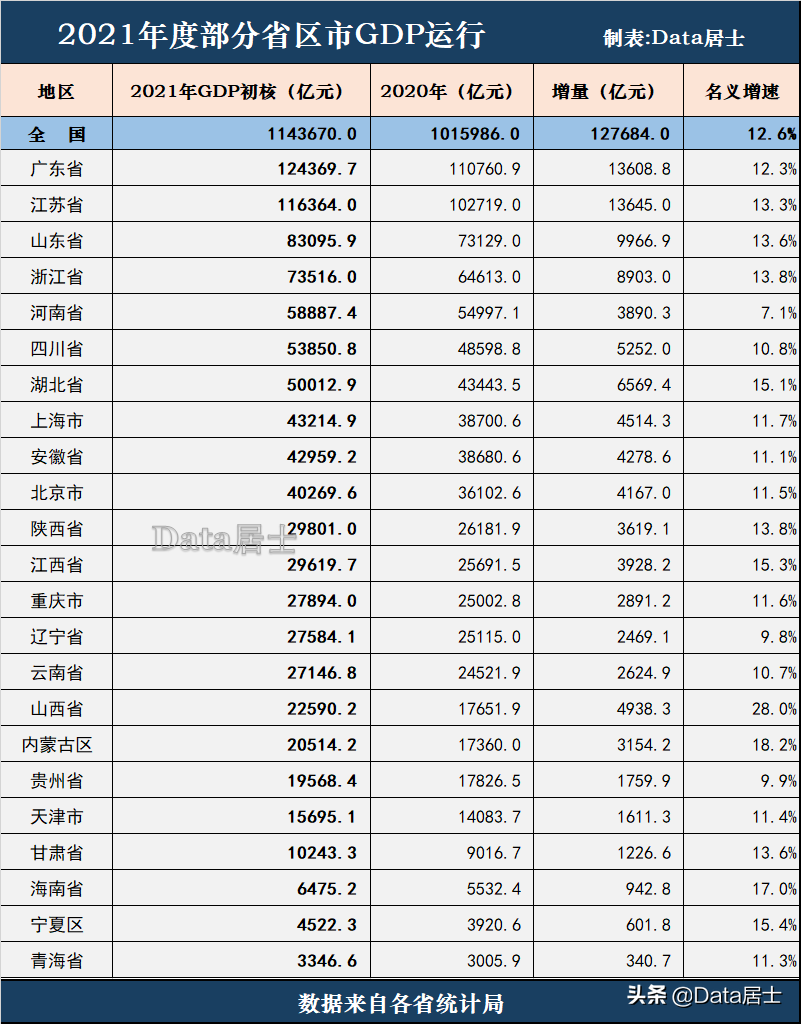This screenshot has height=1024, width=801.
Task: Click Liaoning 2020 value 25115.0
Action: 489,636
